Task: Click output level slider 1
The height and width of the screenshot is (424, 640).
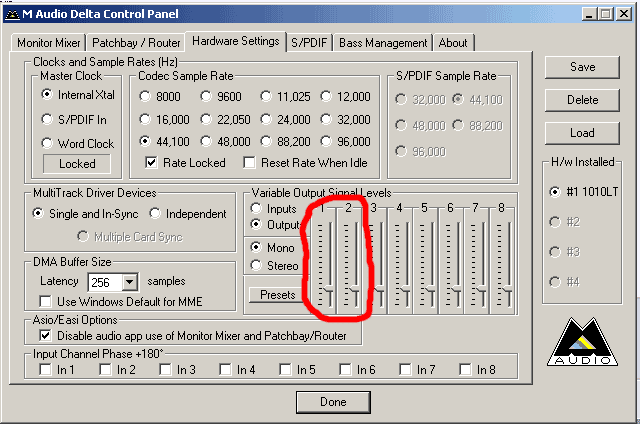Action: (x=328, y=291)
